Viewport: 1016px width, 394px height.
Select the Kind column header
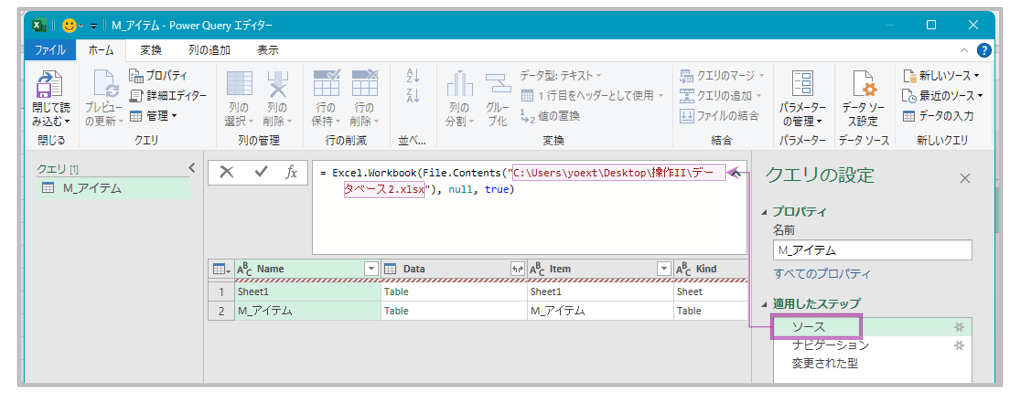tap(711, 269)
